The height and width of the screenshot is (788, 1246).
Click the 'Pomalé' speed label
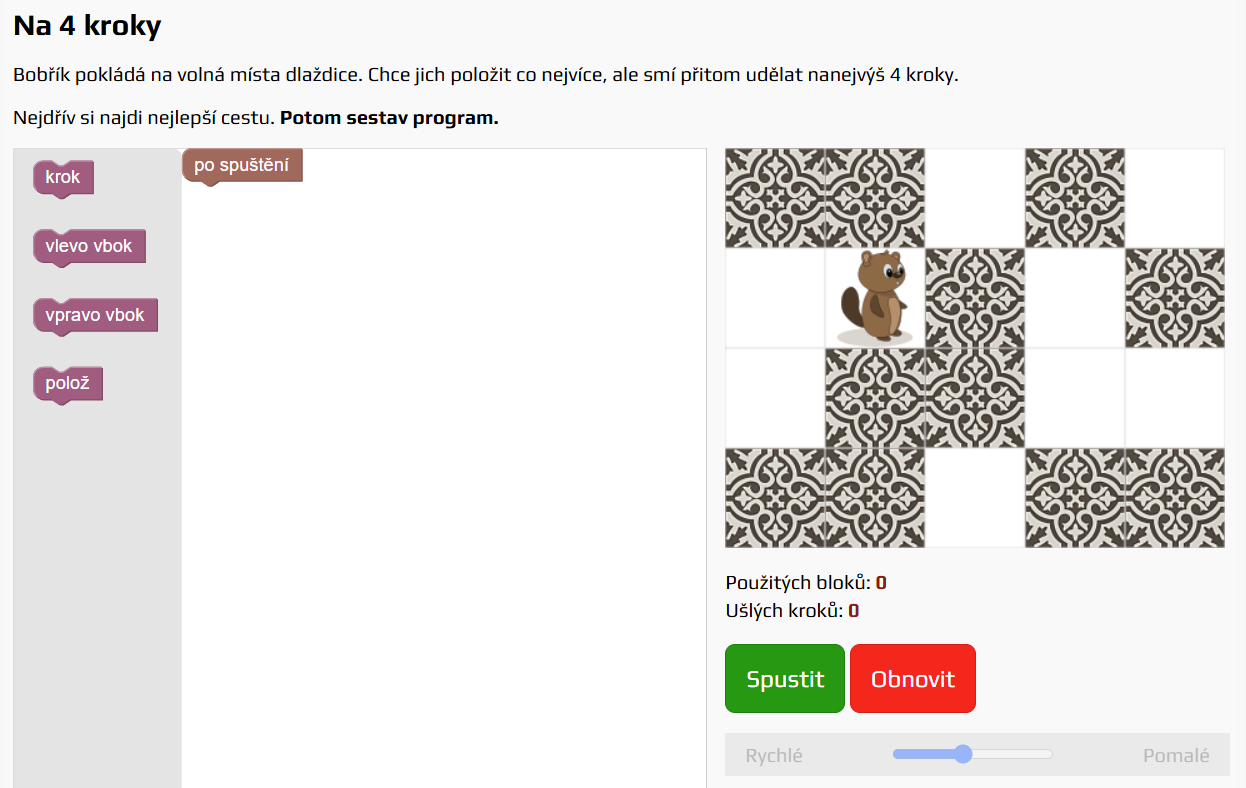coord(1176,756)
